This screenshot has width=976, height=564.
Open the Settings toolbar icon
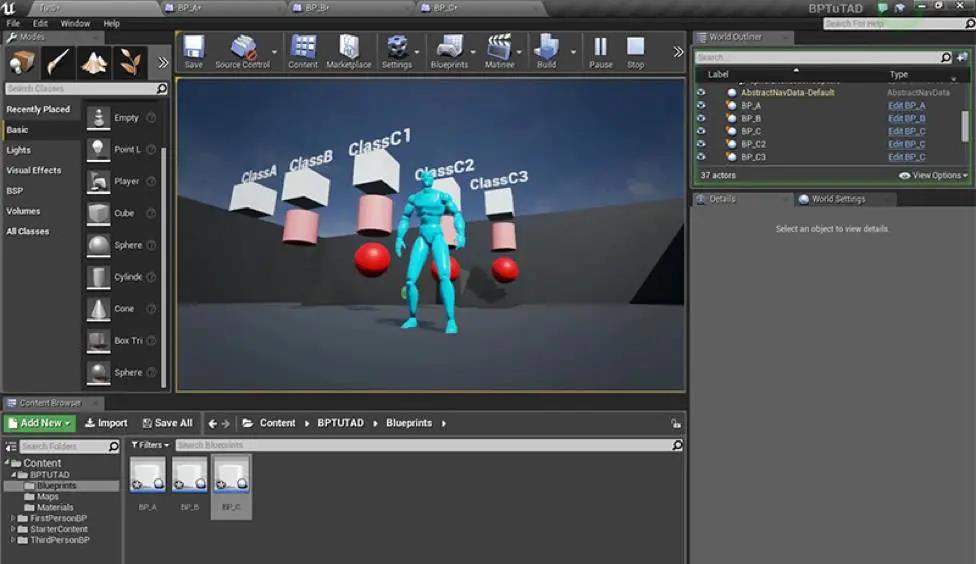397,51
